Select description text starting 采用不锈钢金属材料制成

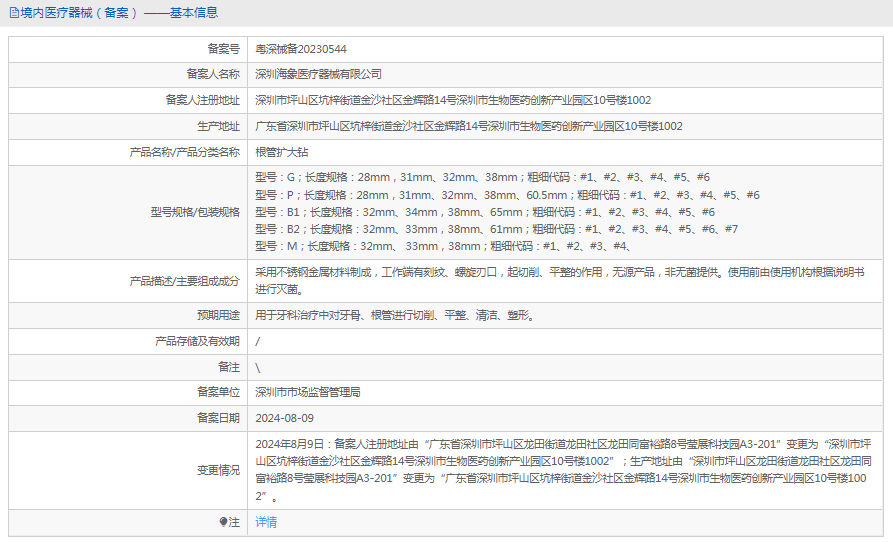[x=560, y=281]
